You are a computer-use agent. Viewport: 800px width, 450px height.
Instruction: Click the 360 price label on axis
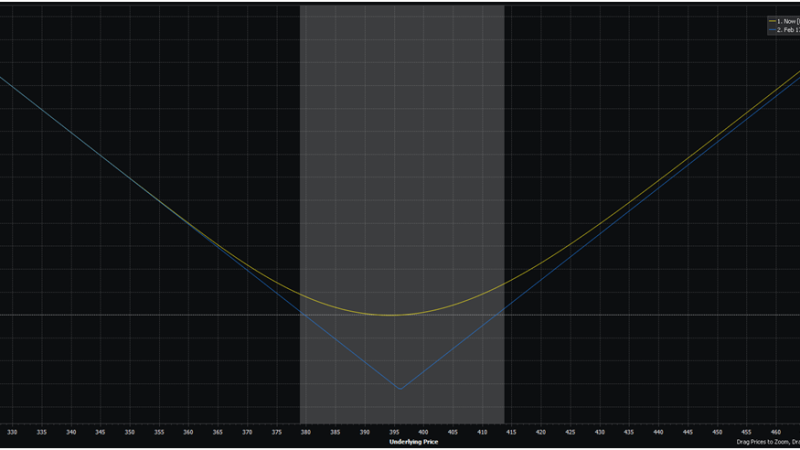188,432
